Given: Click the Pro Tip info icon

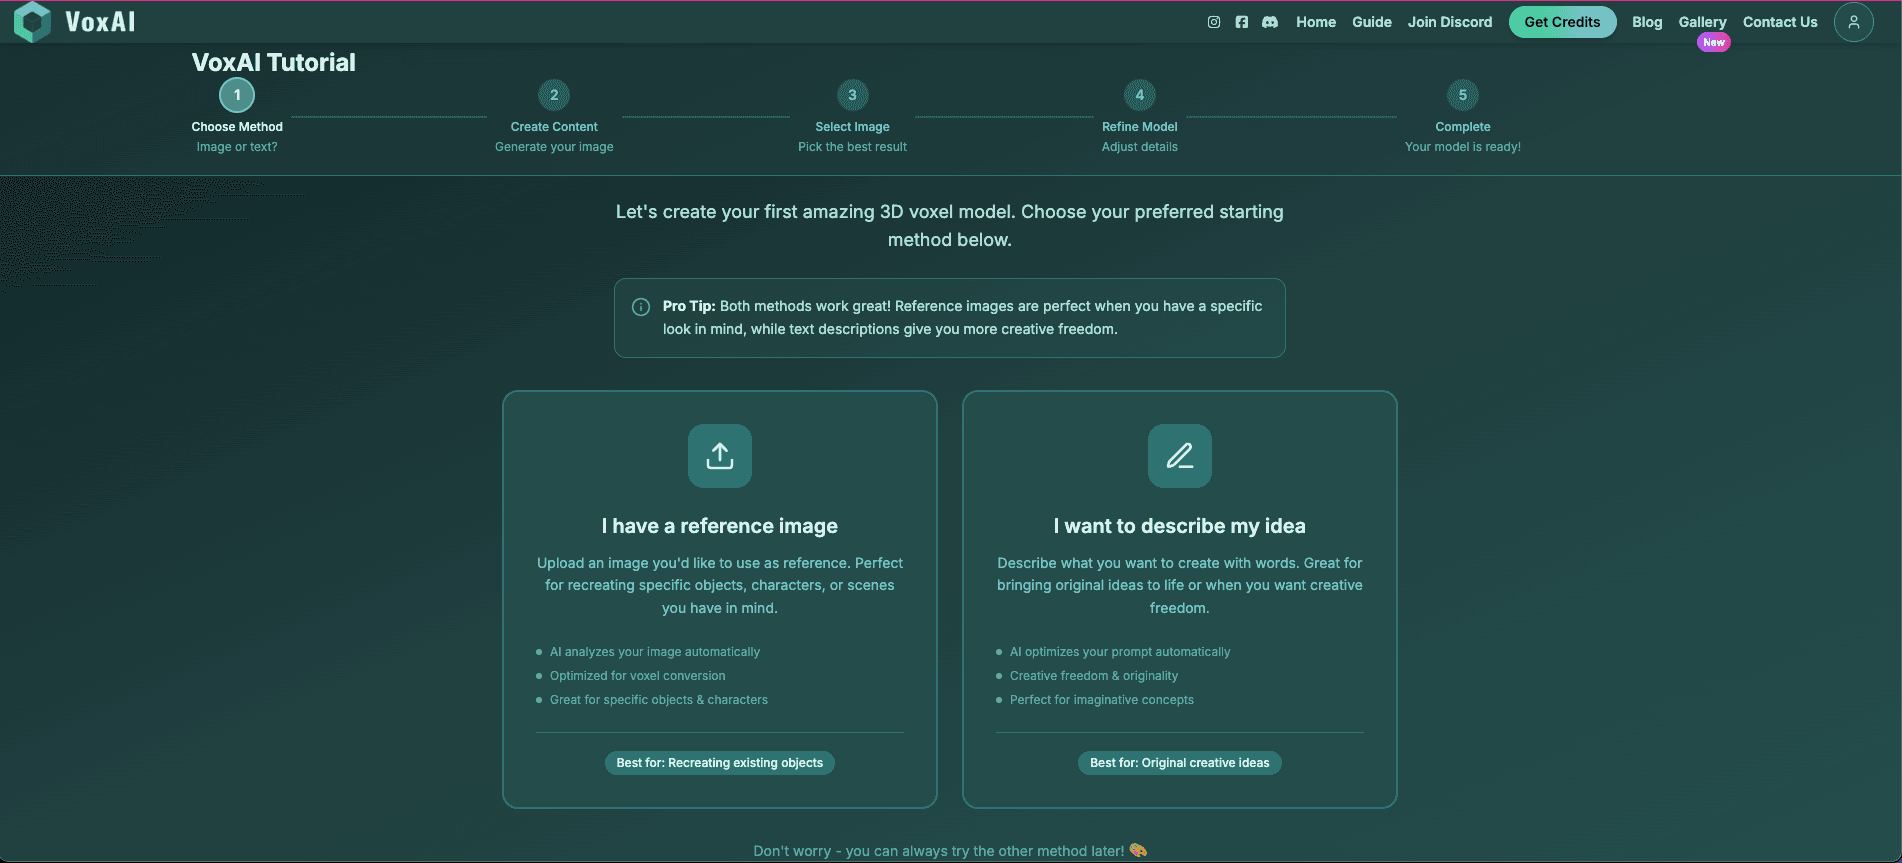Looking at the screenshot, I should (x=641, y=307).
